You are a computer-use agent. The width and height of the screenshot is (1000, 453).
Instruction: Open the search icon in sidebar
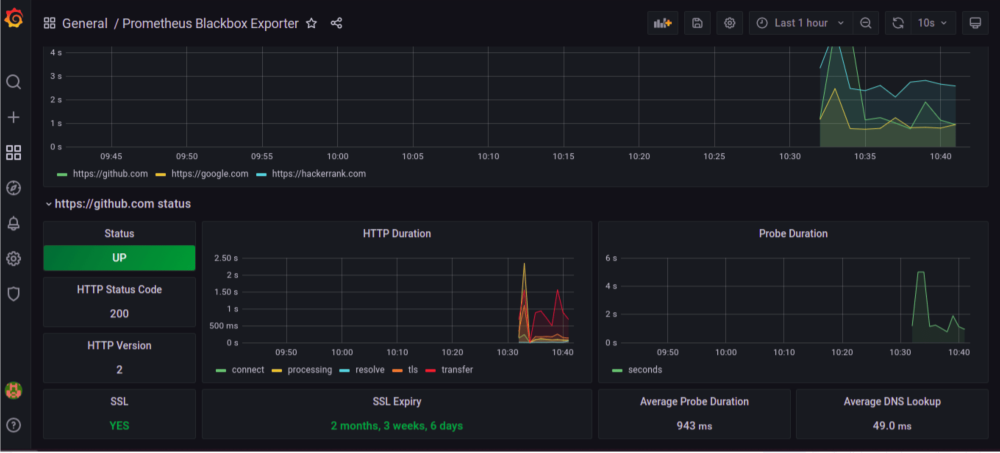coord(13,82)
